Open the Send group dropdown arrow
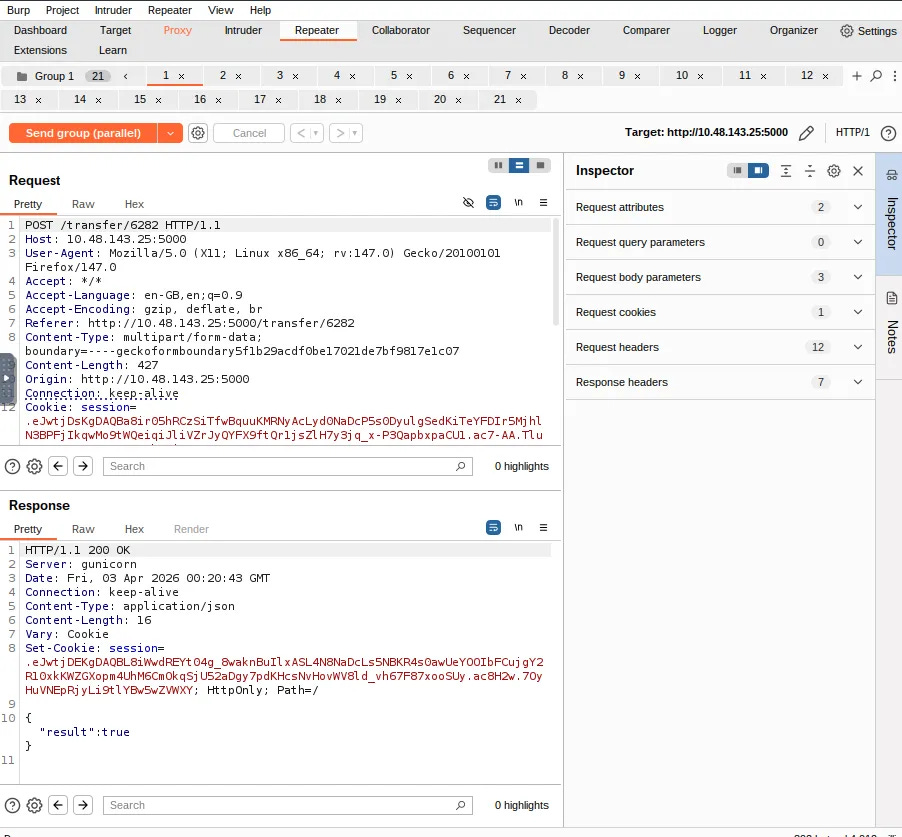 (171, 133)
